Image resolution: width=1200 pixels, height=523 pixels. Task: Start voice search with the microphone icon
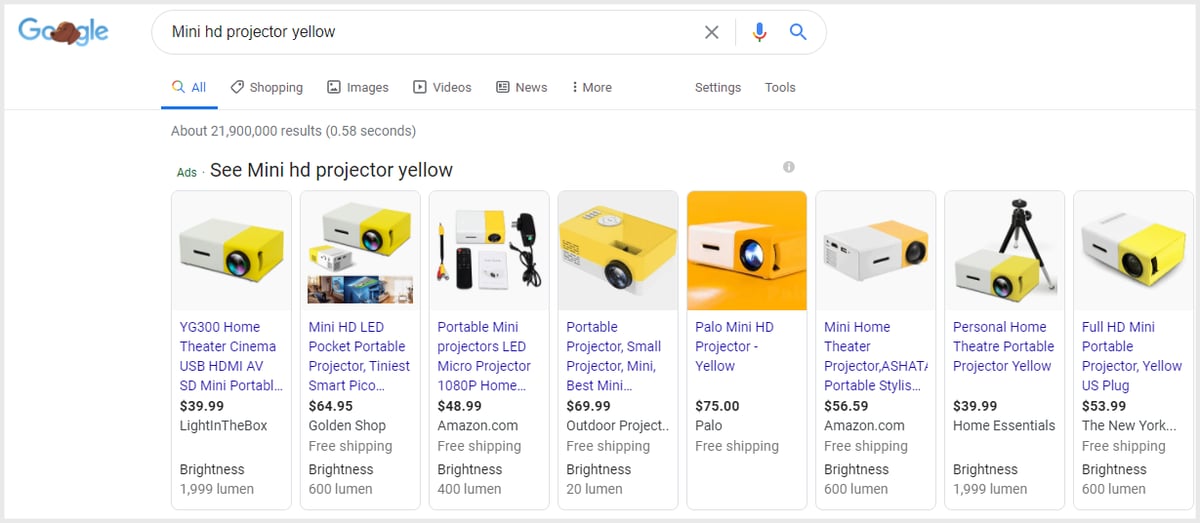point(759,32)
